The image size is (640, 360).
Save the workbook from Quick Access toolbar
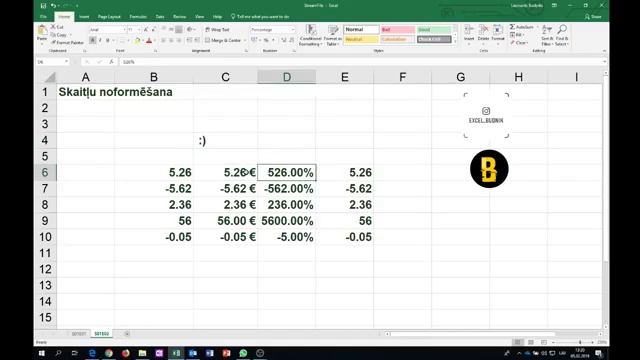click(43, 6)
